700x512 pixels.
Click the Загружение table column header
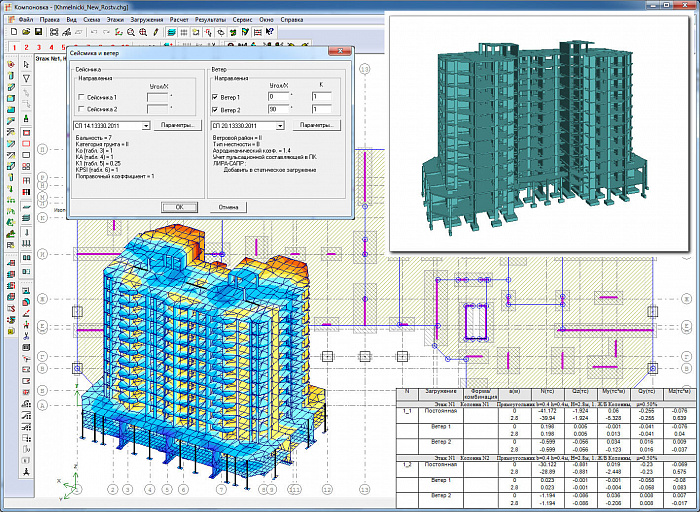point(441,393)
